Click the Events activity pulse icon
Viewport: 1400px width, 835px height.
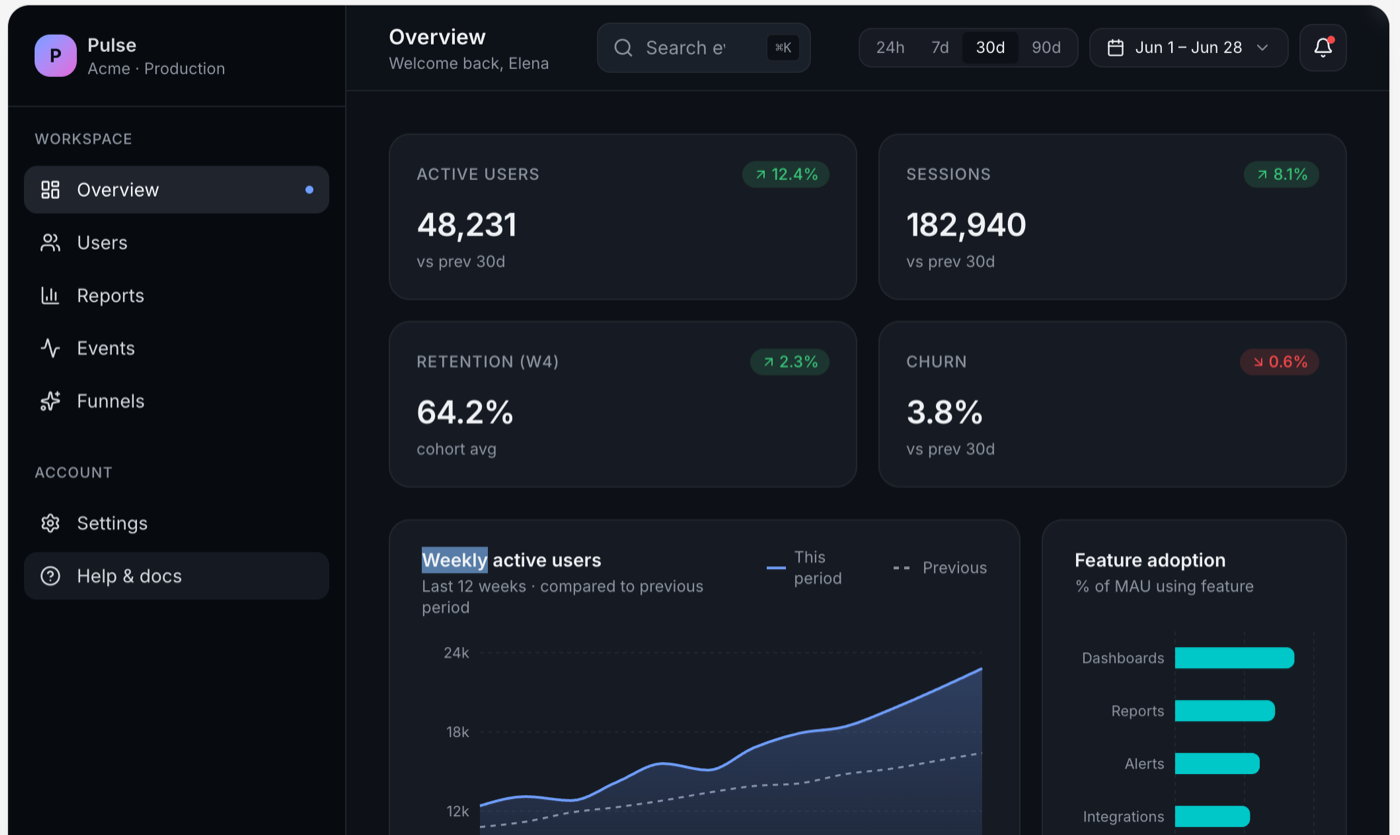50,348
